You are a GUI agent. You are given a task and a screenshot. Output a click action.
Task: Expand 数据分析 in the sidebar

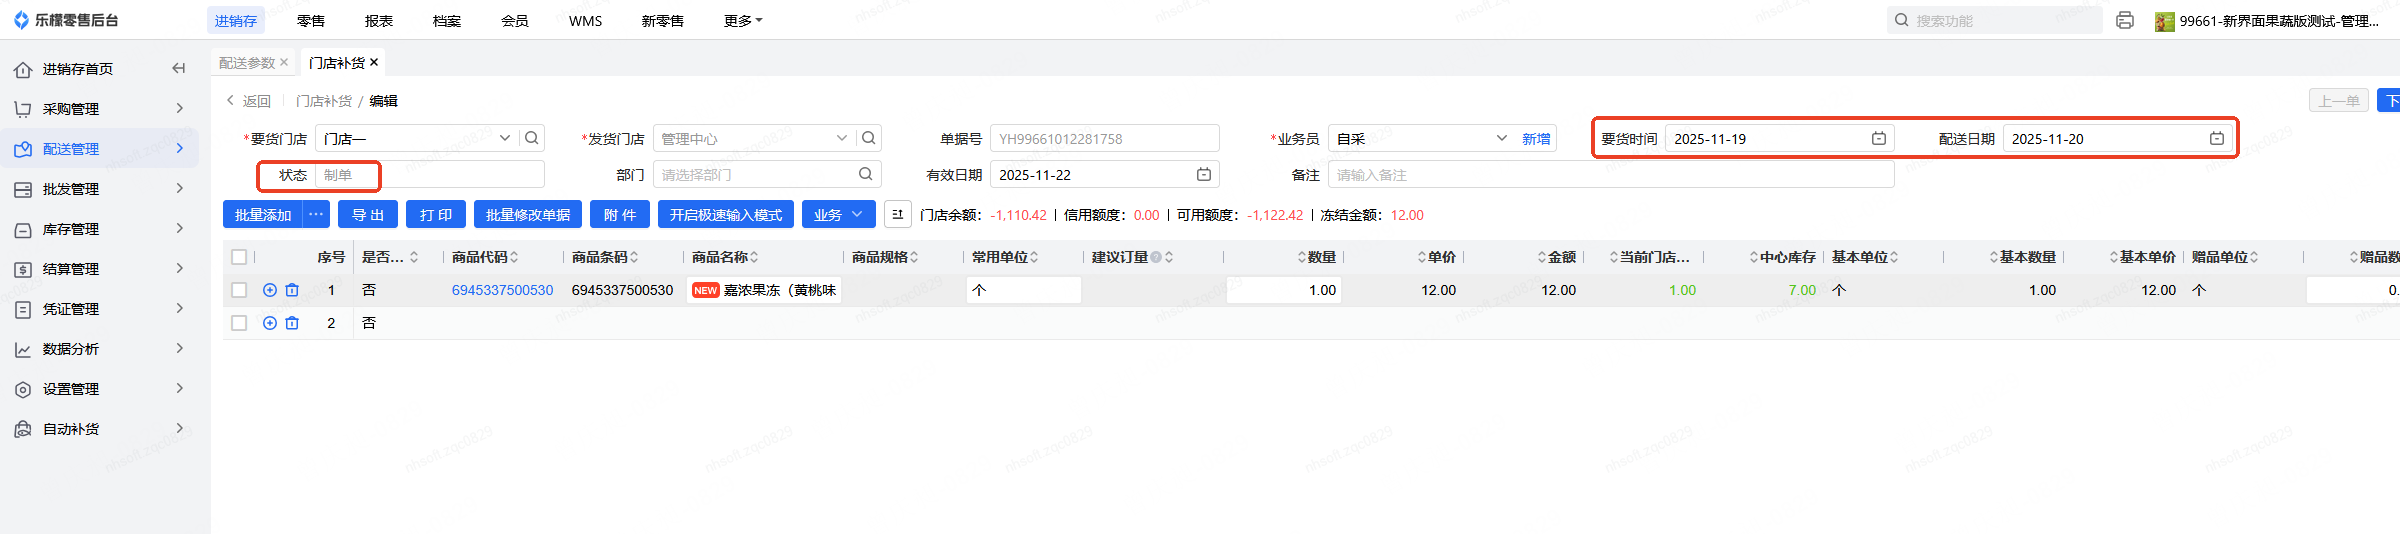[x=180, y=348]
